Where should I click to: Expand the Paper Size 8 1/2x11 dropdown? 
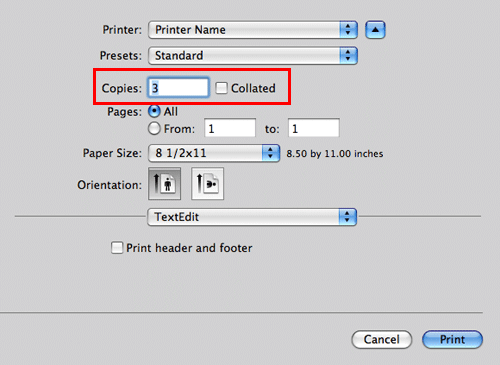(x=214, y=153)
